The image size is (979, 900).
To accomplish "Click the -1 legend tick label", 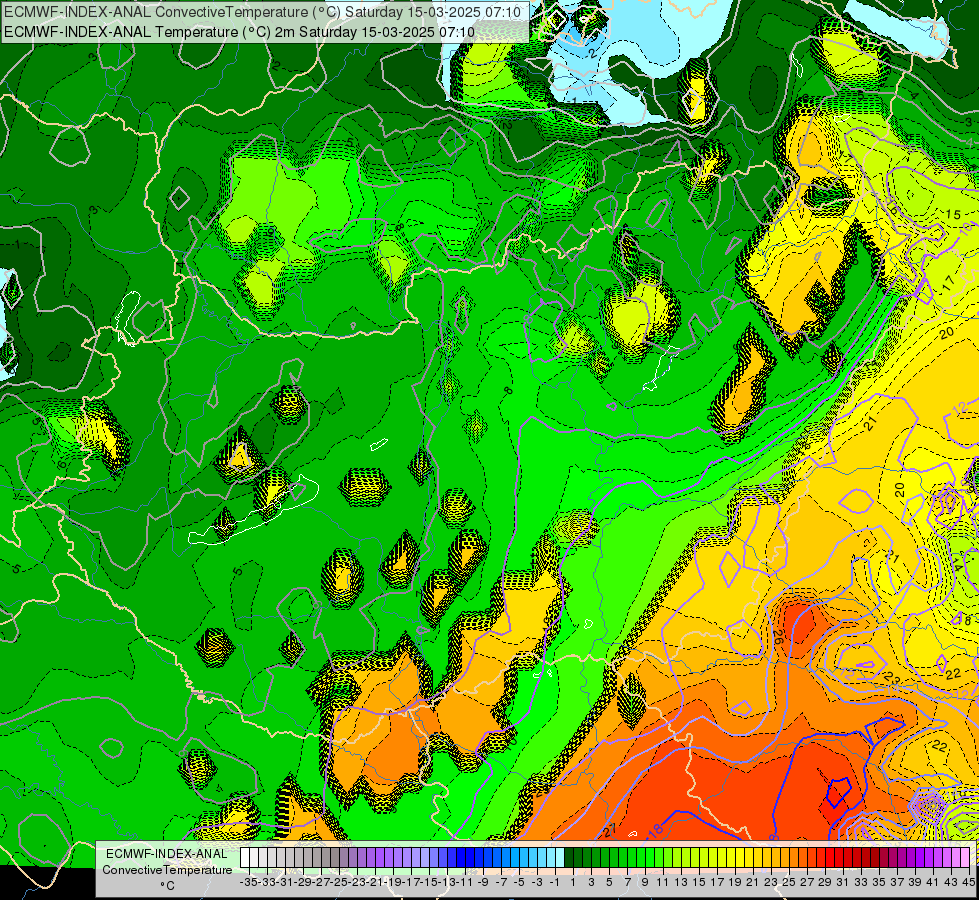I will (554, 883).
